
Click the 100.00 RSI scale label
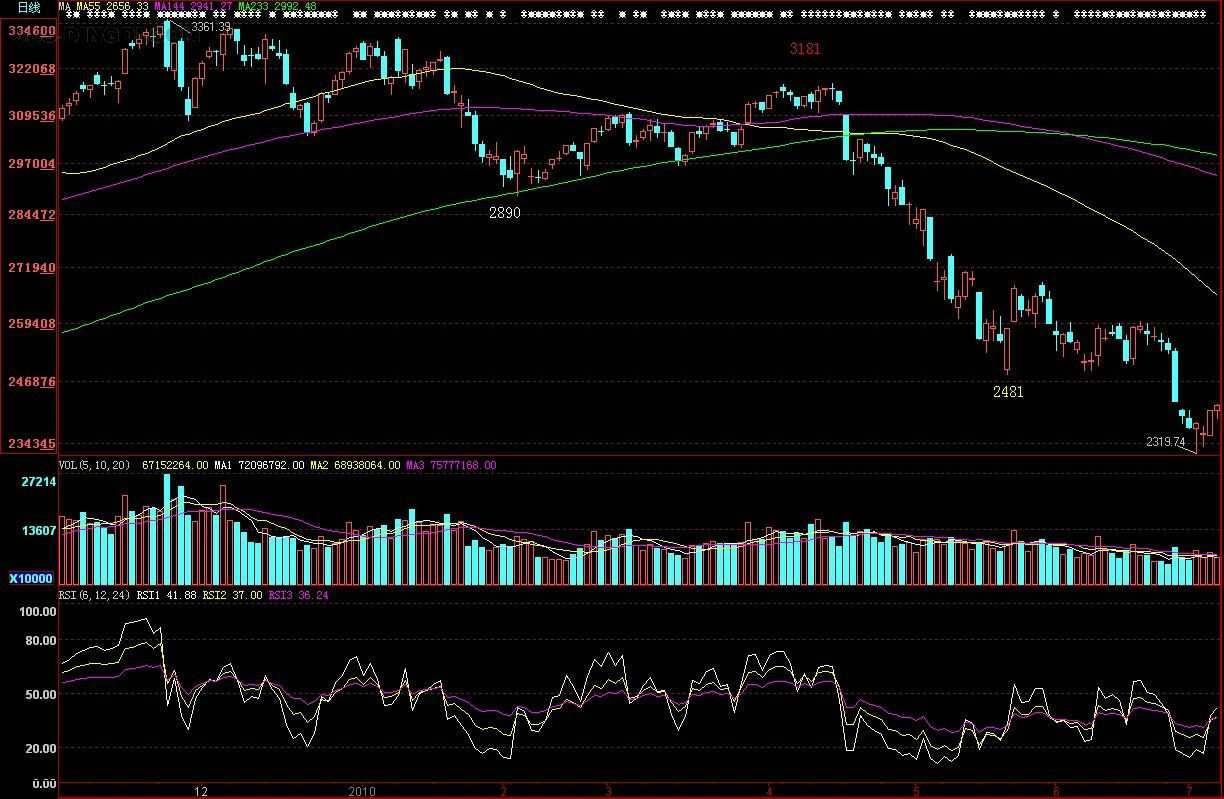coord(38,611)
